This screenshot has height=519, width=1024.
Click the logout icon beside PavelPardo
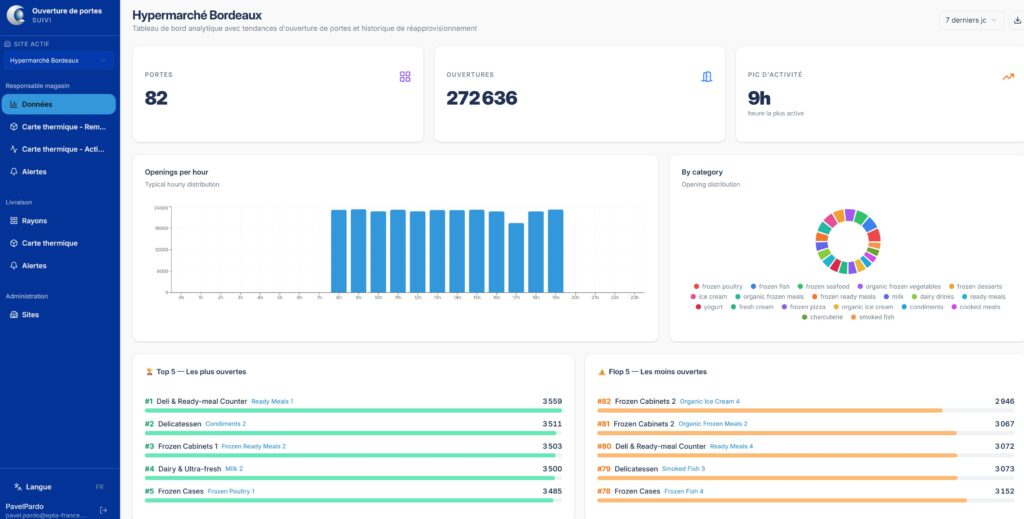104,510
